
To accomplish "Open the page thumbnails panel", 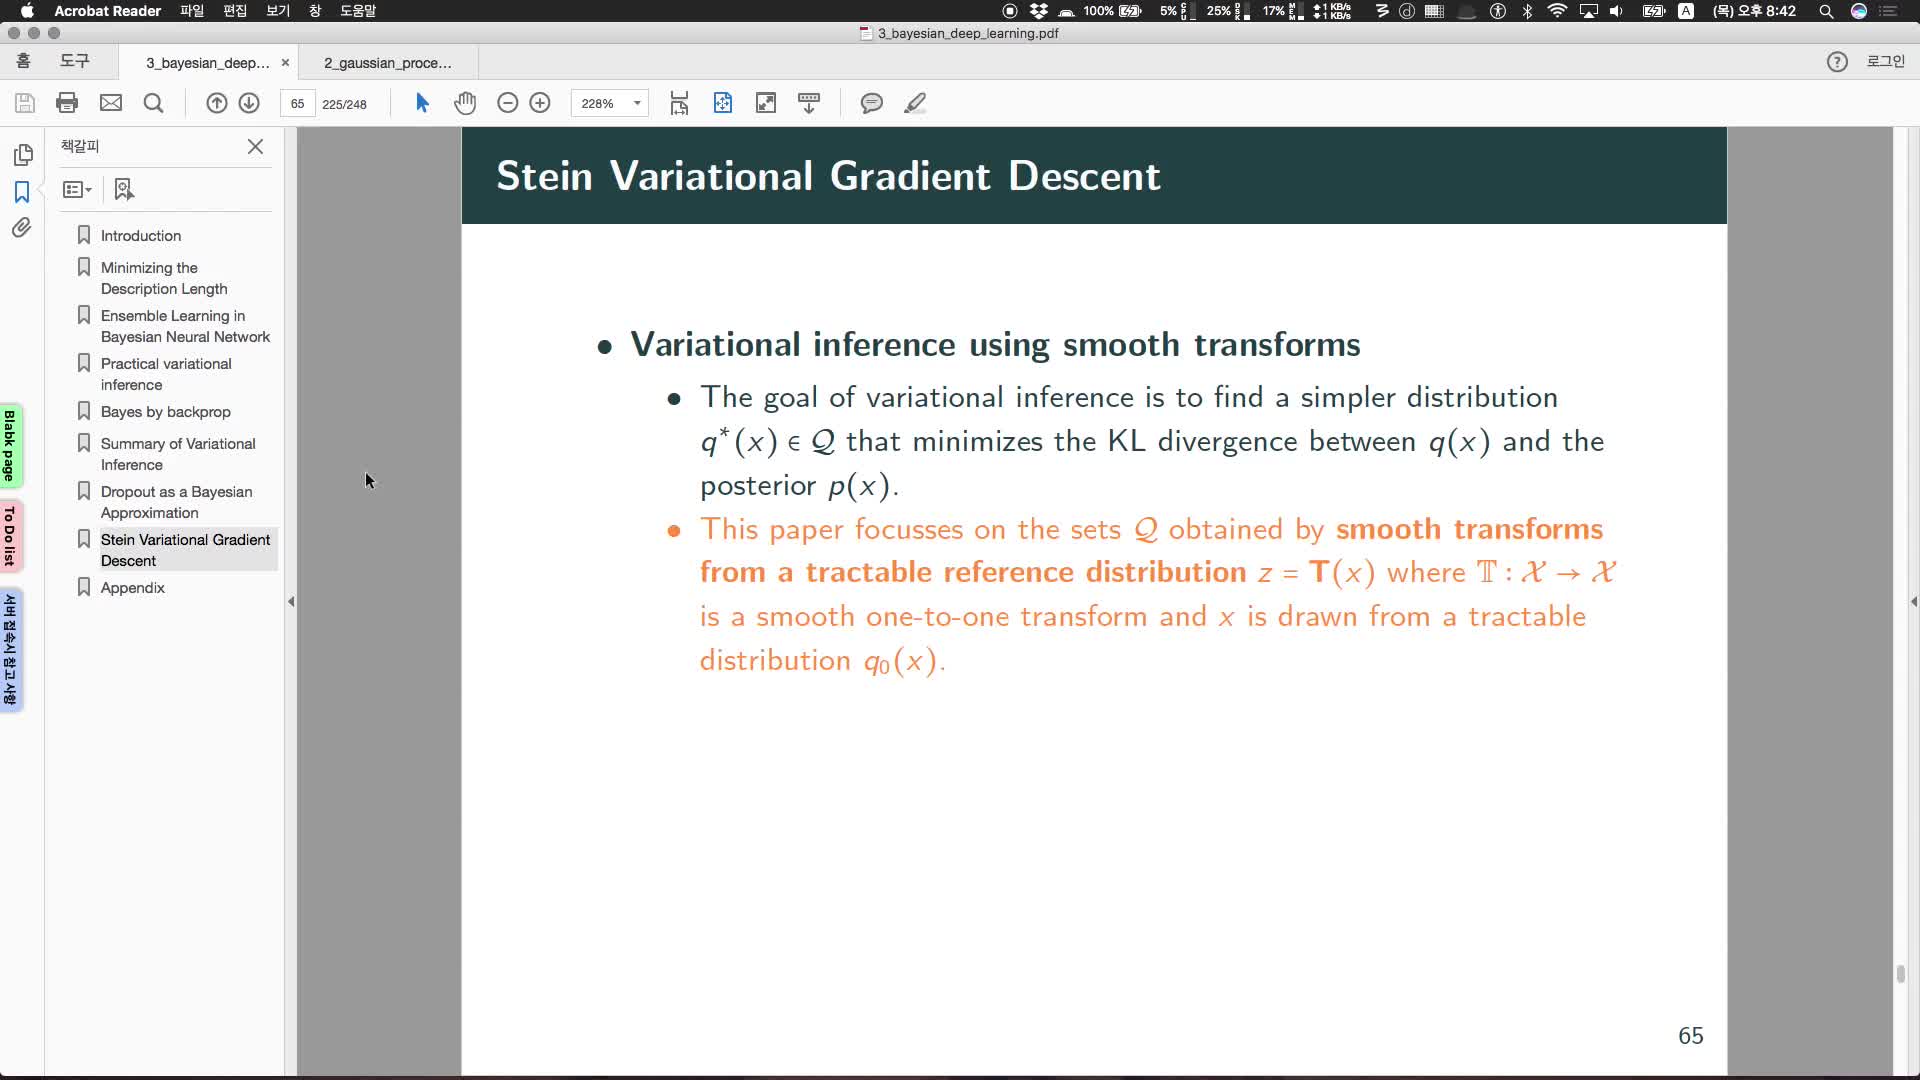I will tap(22, 155).
